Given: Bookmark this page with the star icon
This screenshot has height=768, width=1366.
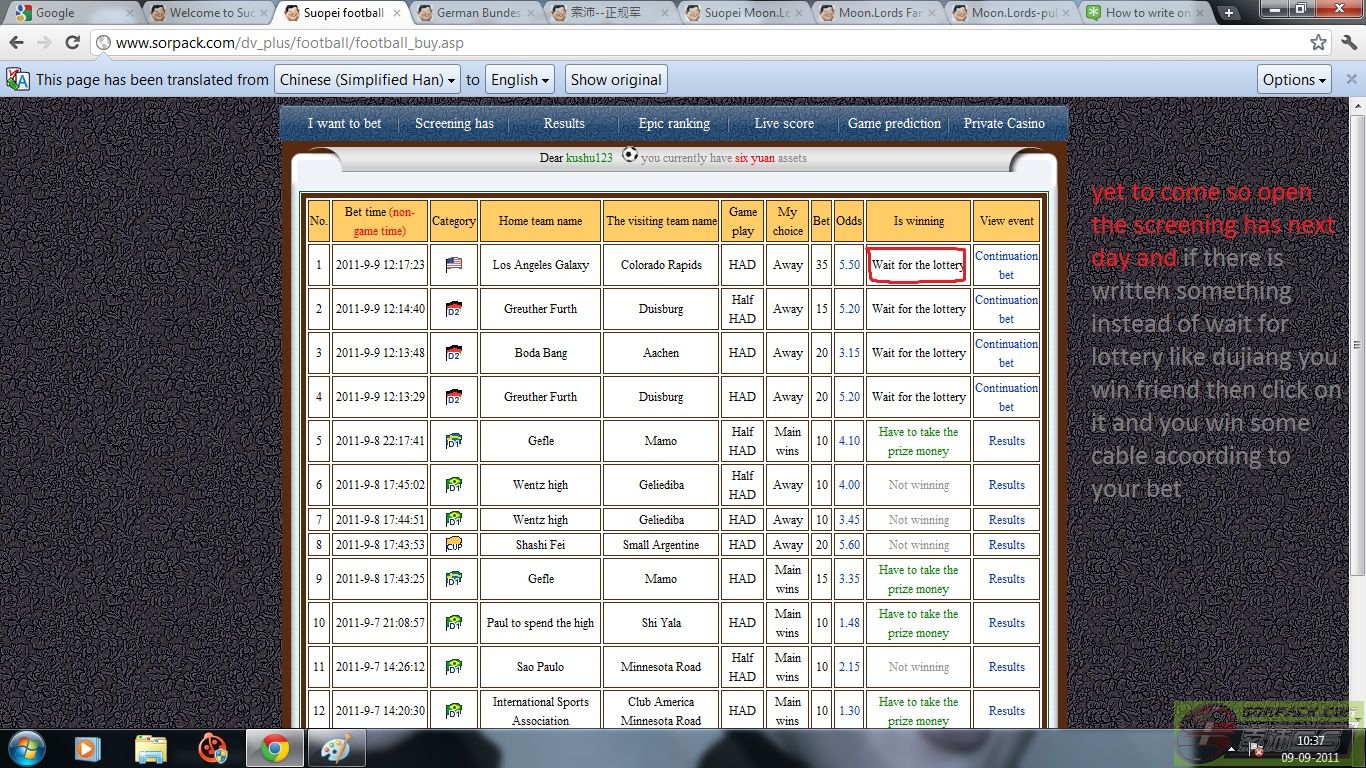Looking at the screenshot, I should coord(1319,43).
